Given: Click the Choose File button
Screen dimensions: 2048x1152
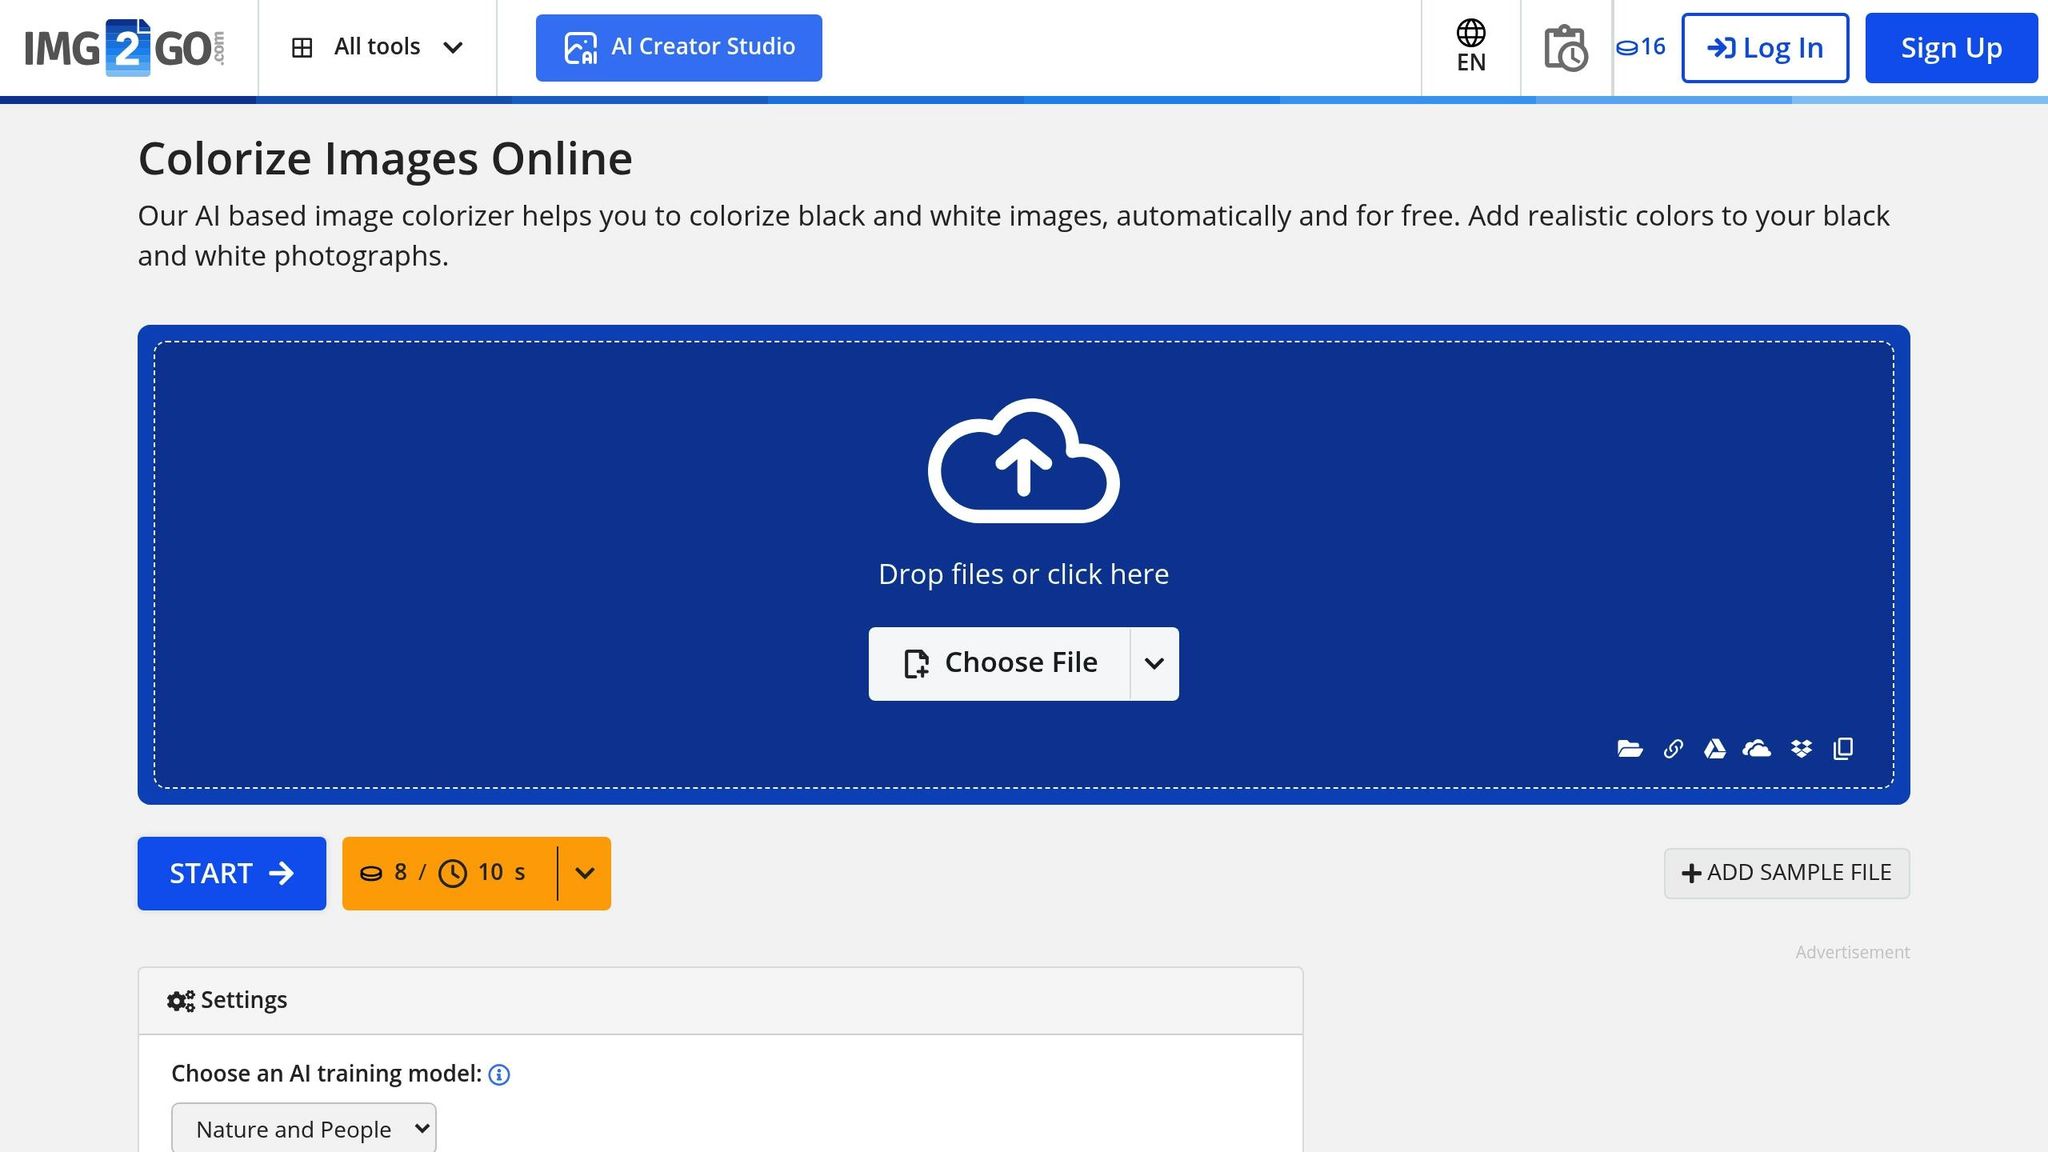Looking at the screenshot, I should click(x=999, y=664).
